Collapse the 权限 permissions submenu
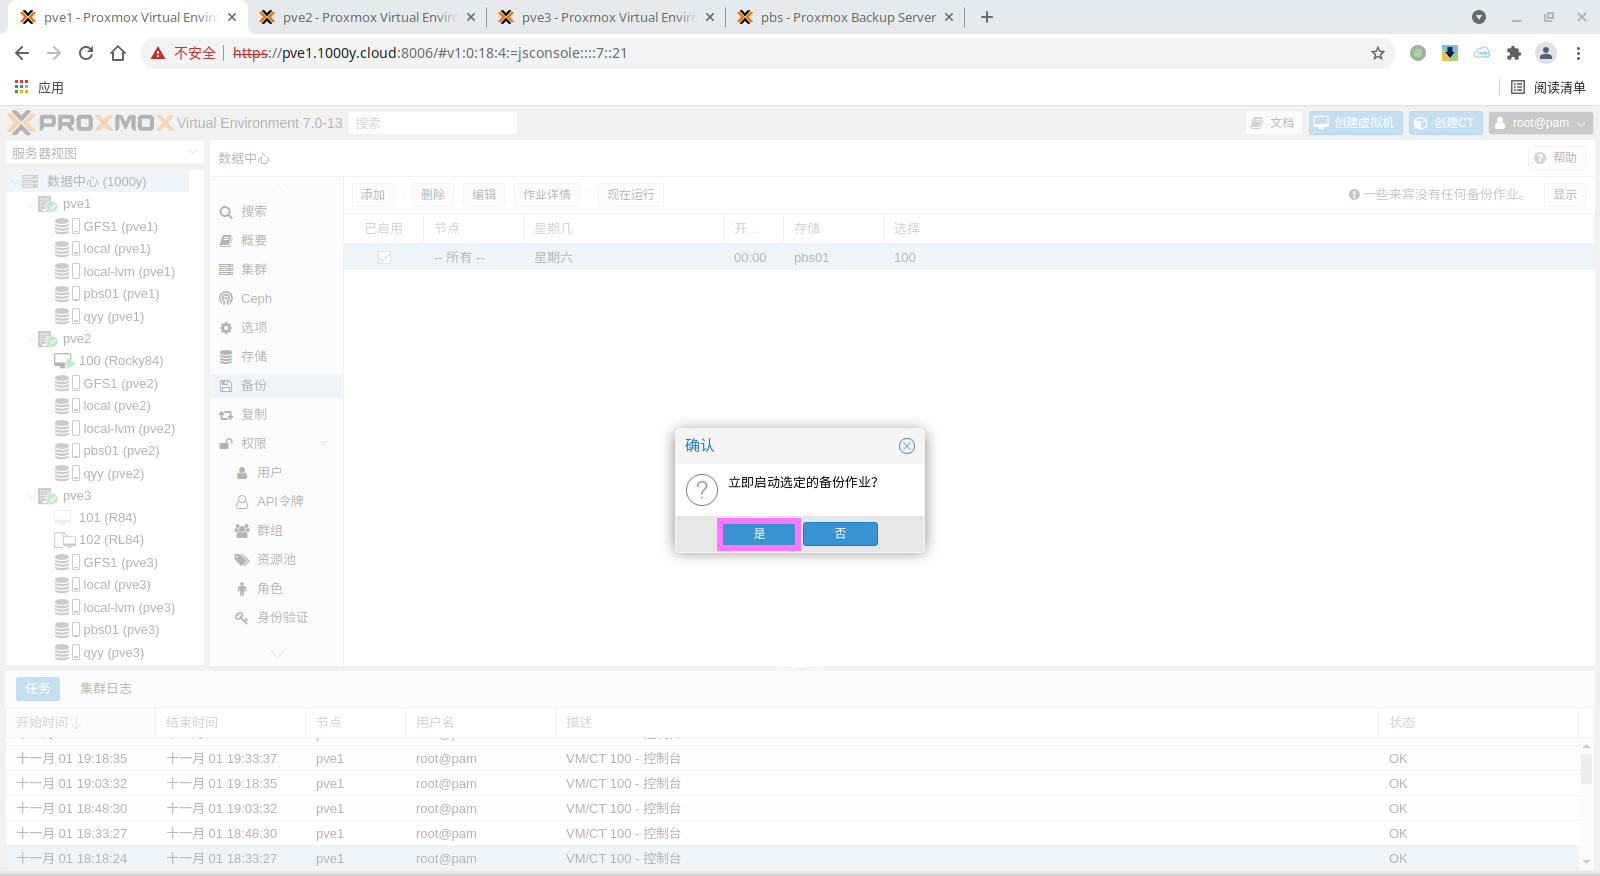The image size is (1600, 876). pos(323,443)
